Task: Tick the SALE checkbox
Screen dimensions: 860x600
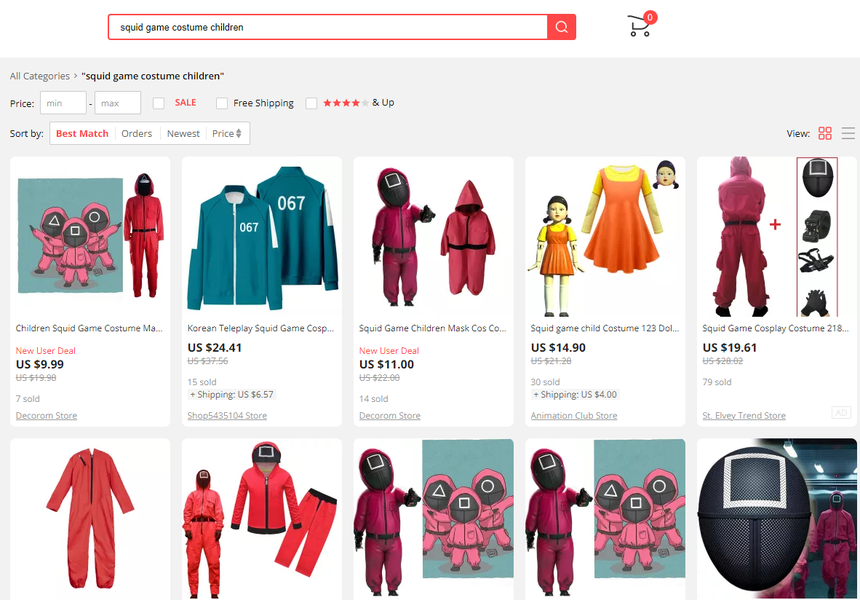Action: pos(159,103)
